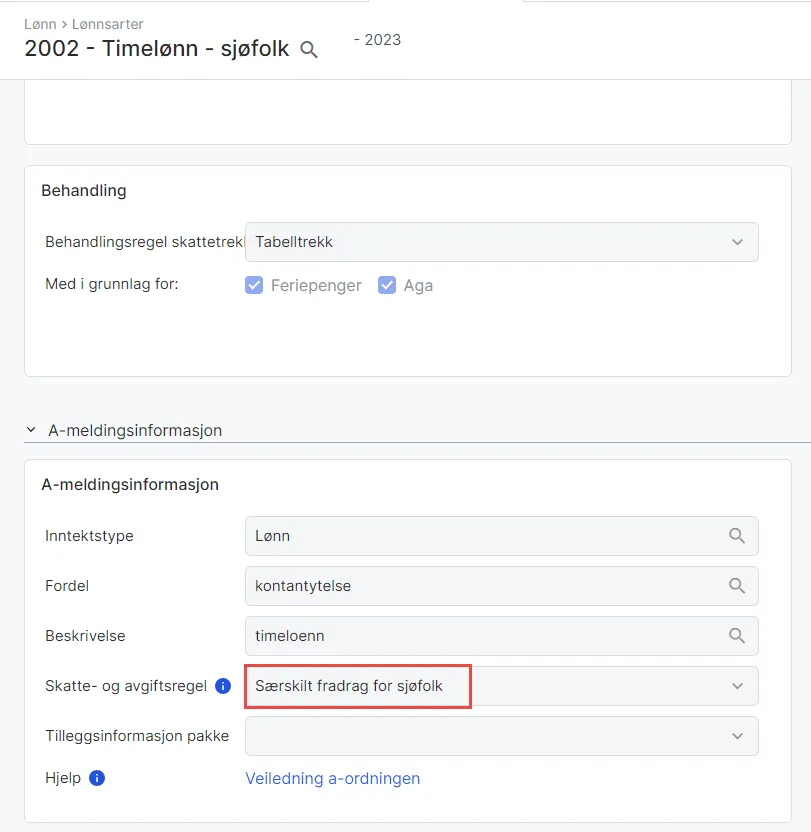Navigate to Lønn via breadcrumb
The height and width of the screenshot is (832, 811).
point(40,24)
